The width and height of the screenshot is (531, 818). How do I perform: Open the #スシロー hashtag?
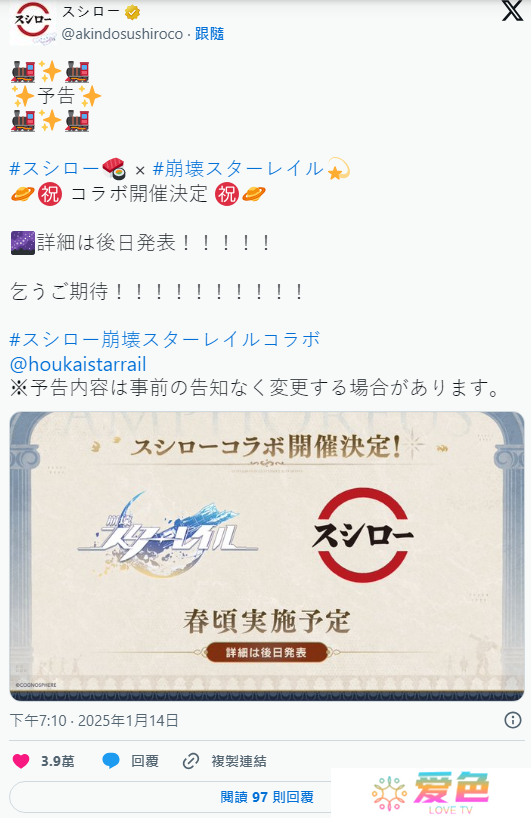point(54,169)
